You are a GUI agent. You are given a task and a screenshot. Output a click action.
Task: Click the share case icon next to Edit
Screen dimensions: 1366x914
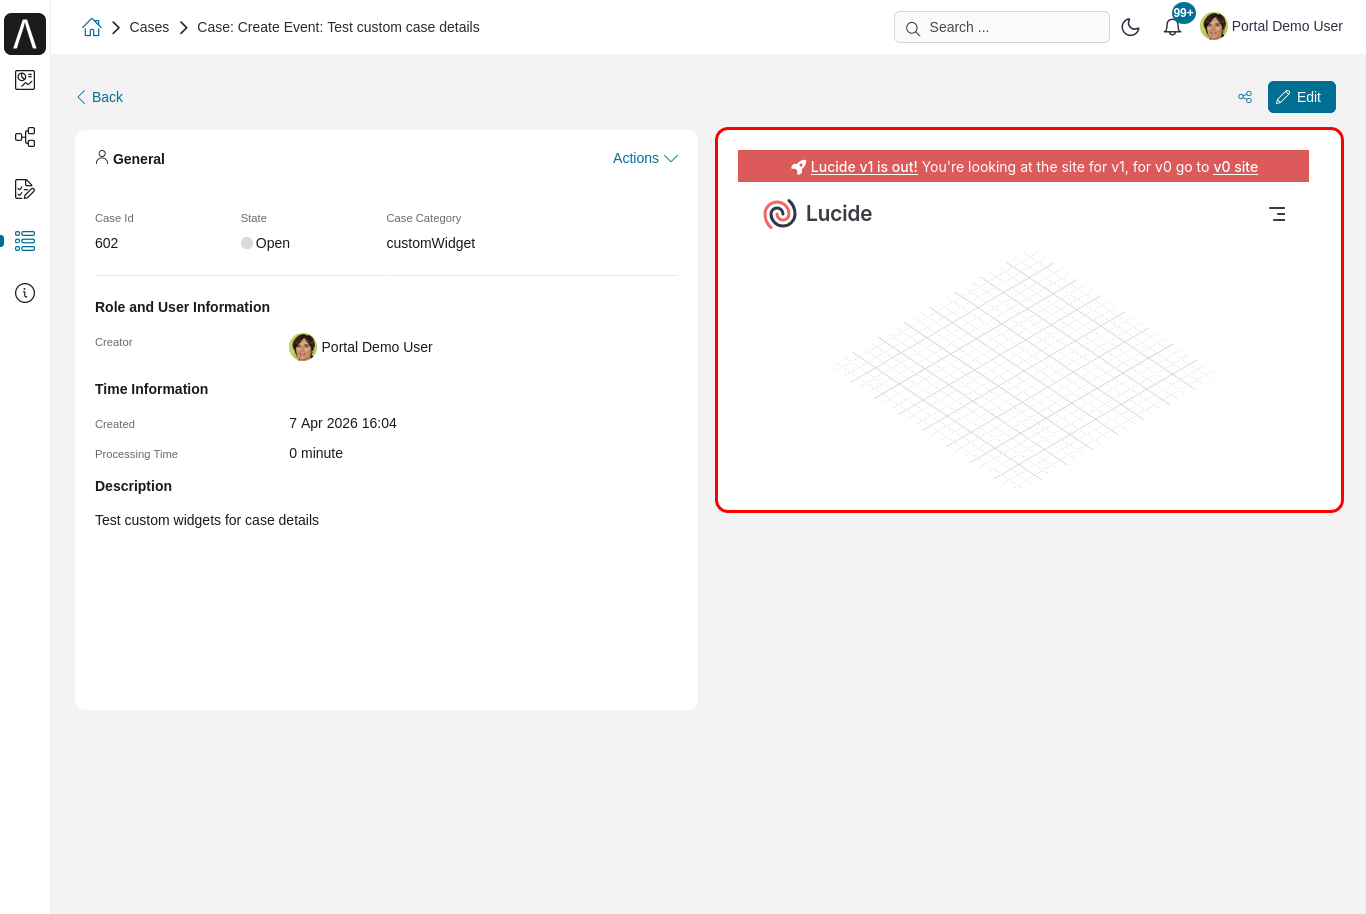[1245, 97]
